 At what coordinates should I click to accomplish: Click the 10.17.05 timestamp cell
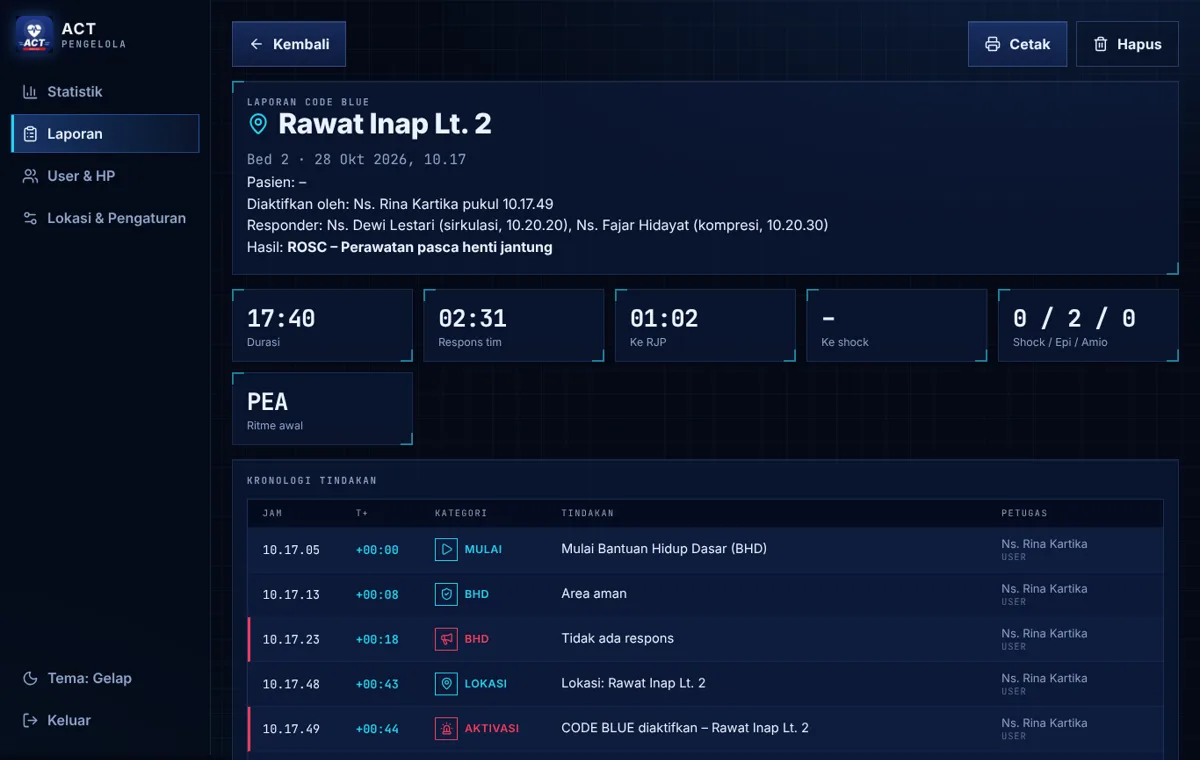(x=291, y=550)
